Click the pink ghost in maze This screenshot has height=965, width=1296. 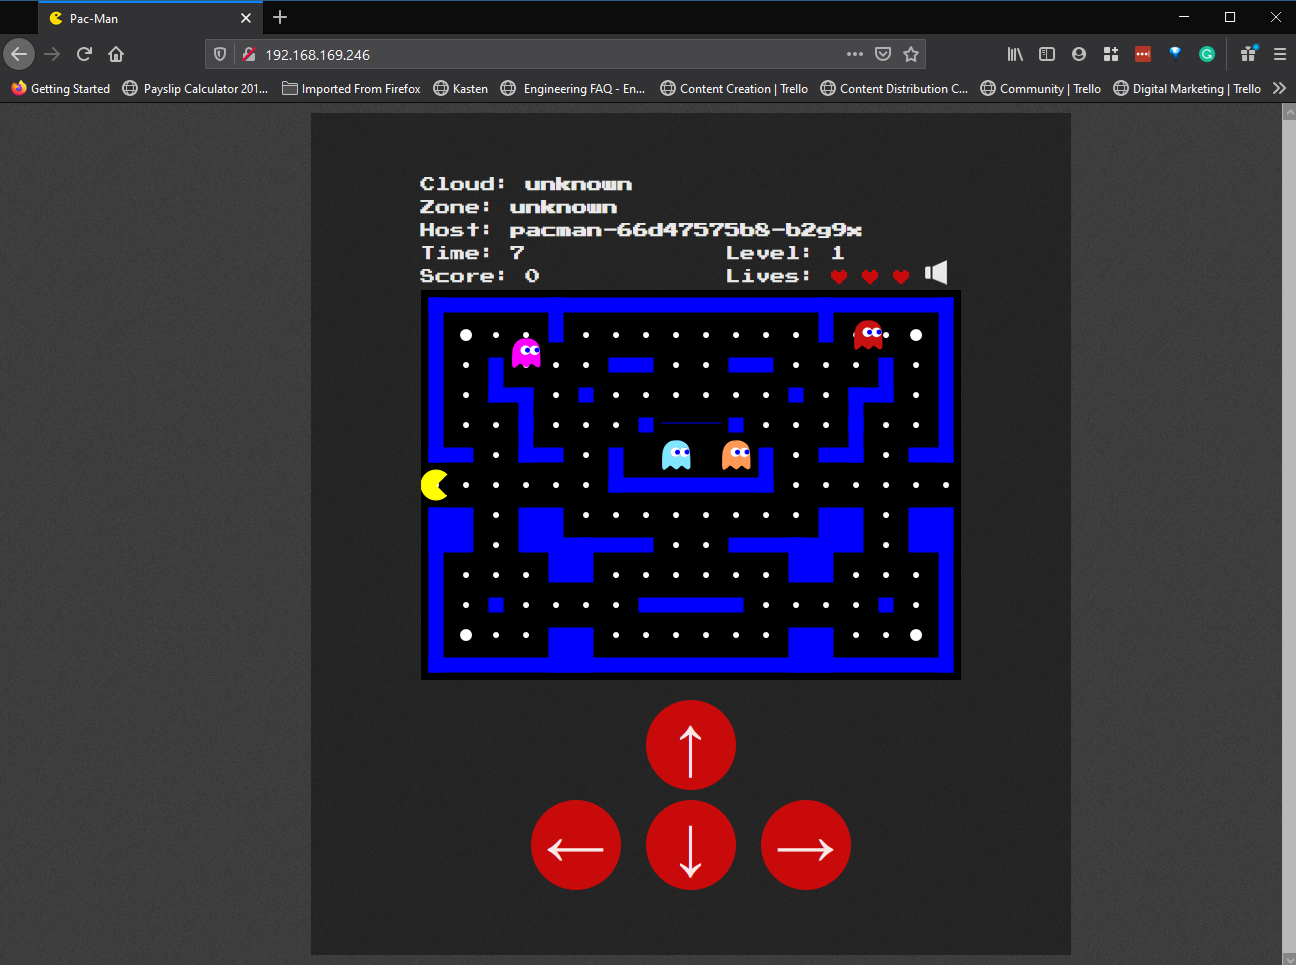(x=526, y=353)
